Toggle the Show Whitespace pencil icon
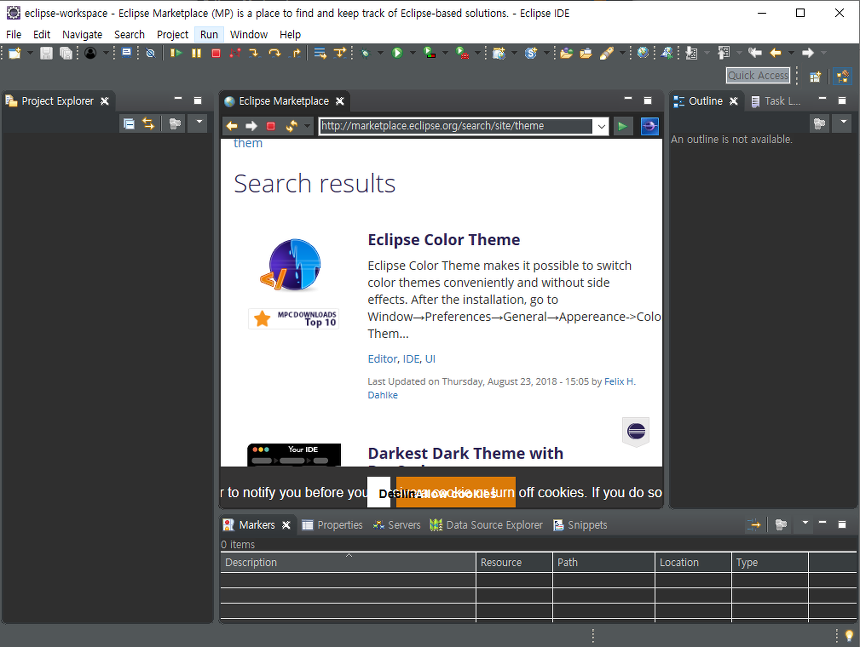860x647 pixels. [x=606, y=53]
